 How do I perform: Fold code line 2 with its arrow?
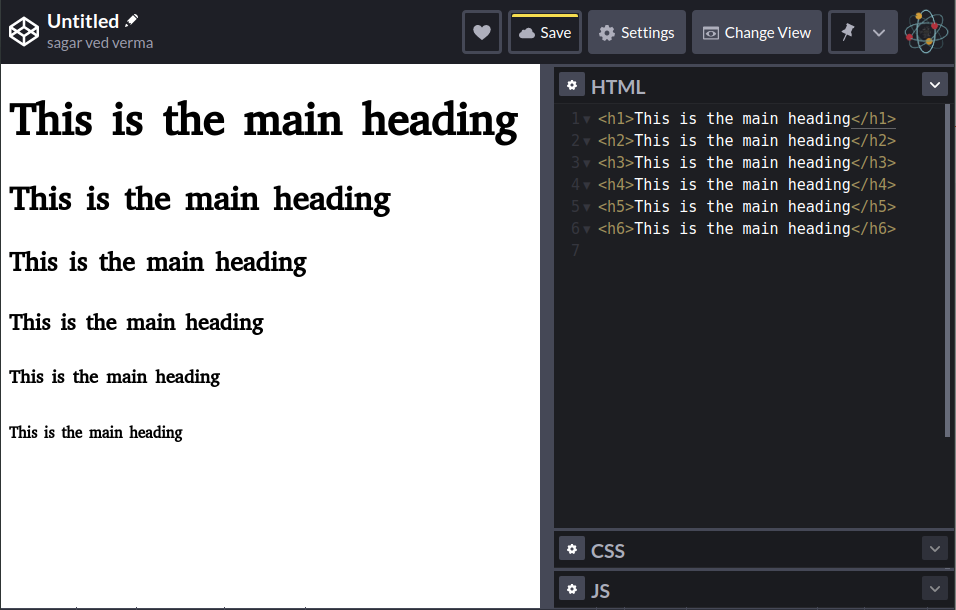click(x=587, y=141)
